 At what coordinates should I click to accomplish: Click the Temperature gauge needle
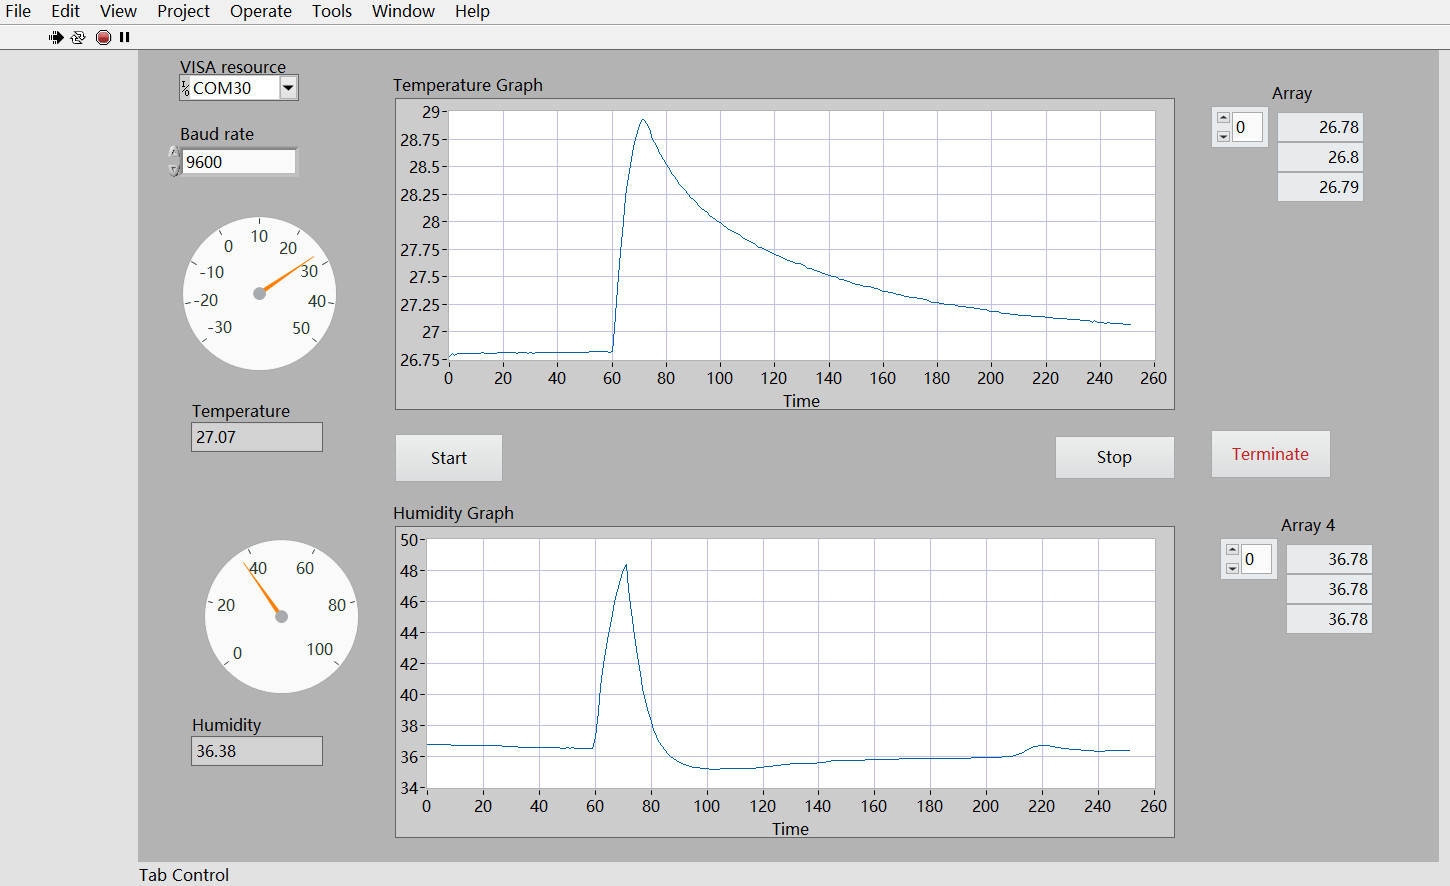[287, 275]
